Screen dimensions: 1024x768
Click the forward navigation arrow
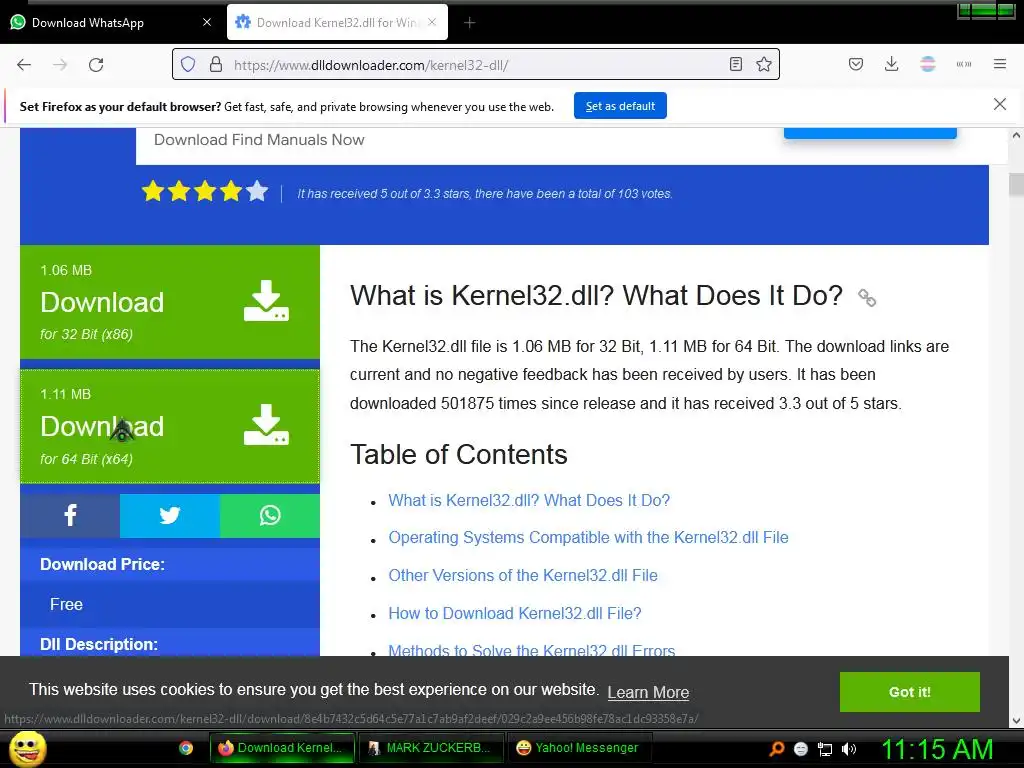tap(60, 65)
